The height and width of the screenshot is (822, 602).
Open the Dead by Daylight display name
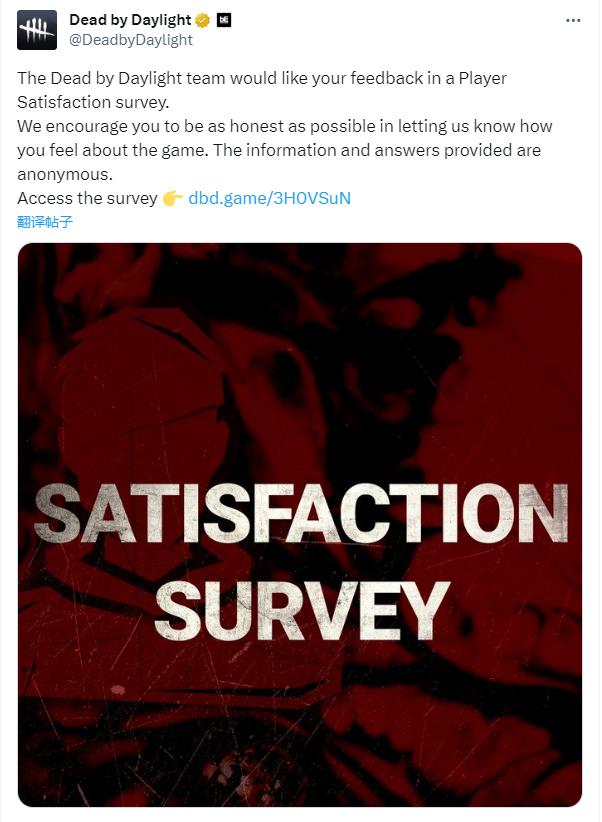click(x=130, y=21)
